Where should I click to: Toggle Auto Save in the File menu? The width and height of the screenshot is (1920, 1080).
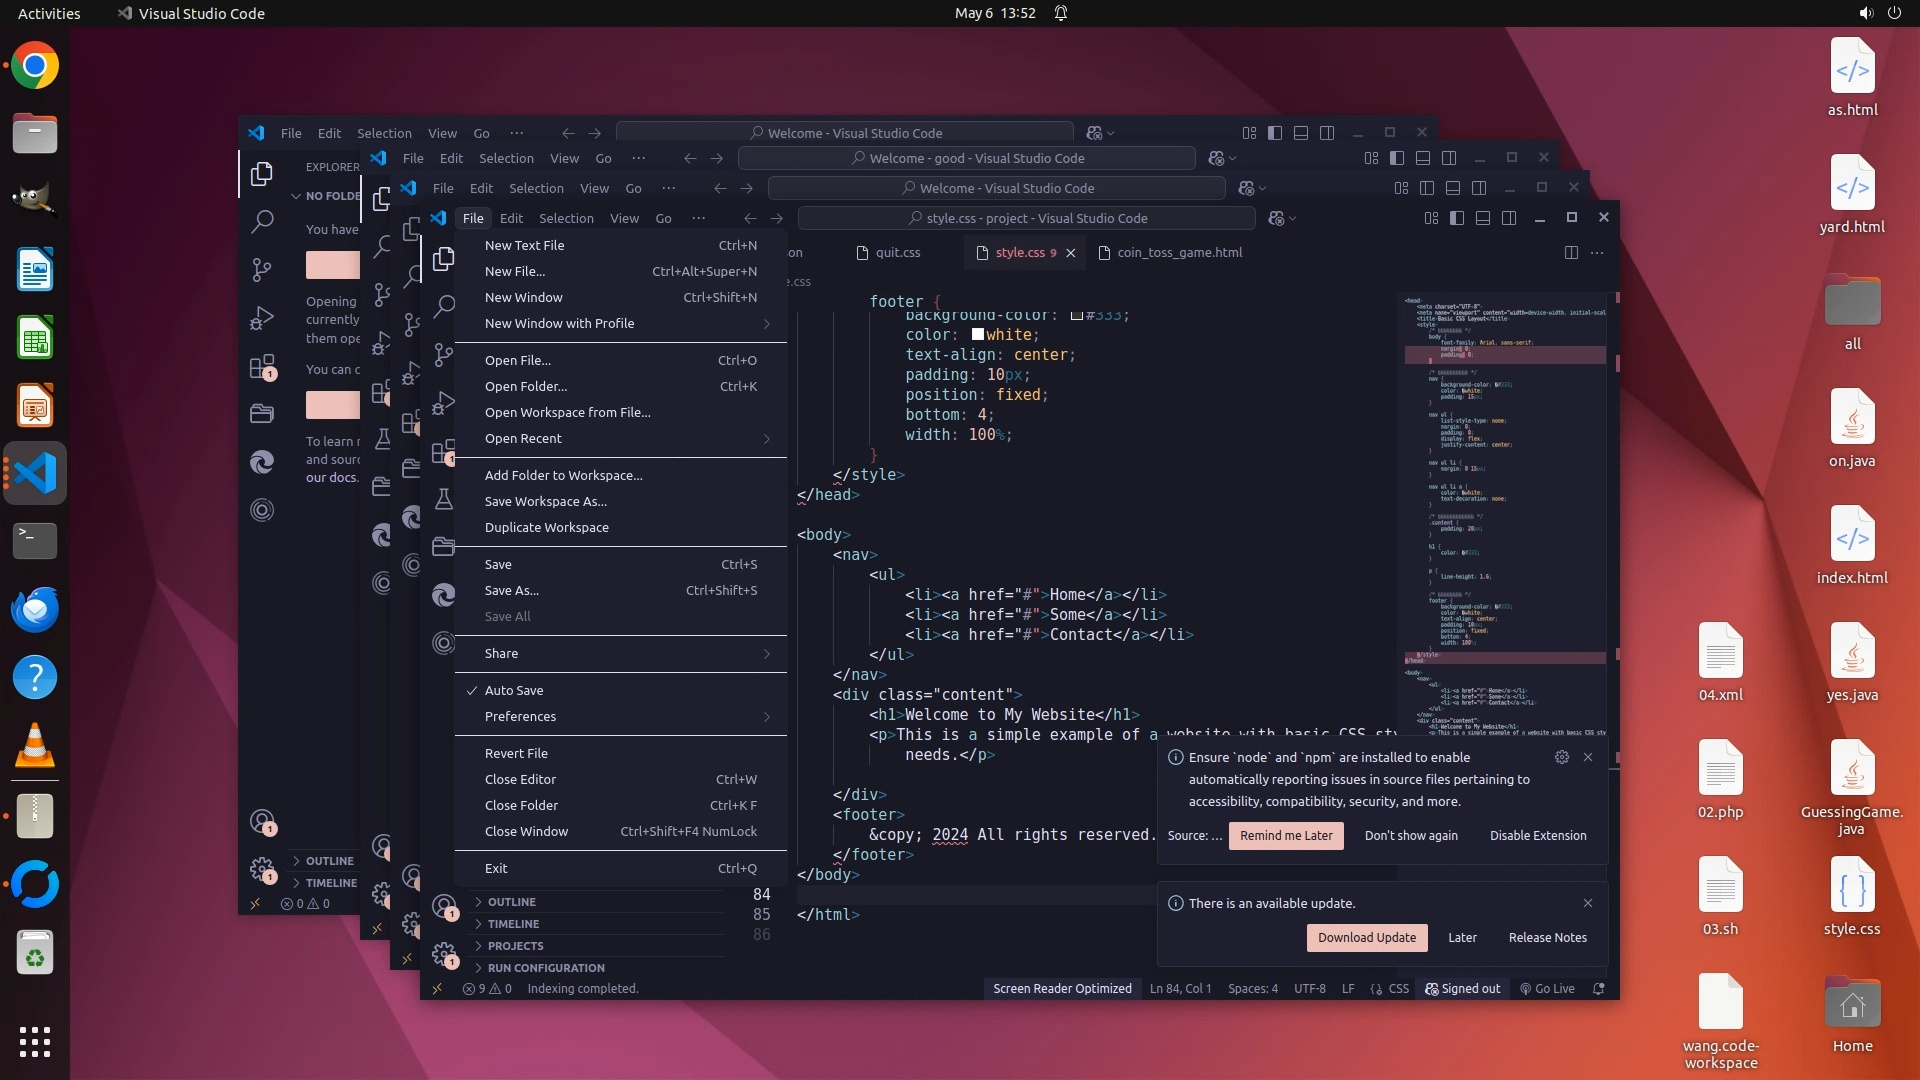point(514,691)
